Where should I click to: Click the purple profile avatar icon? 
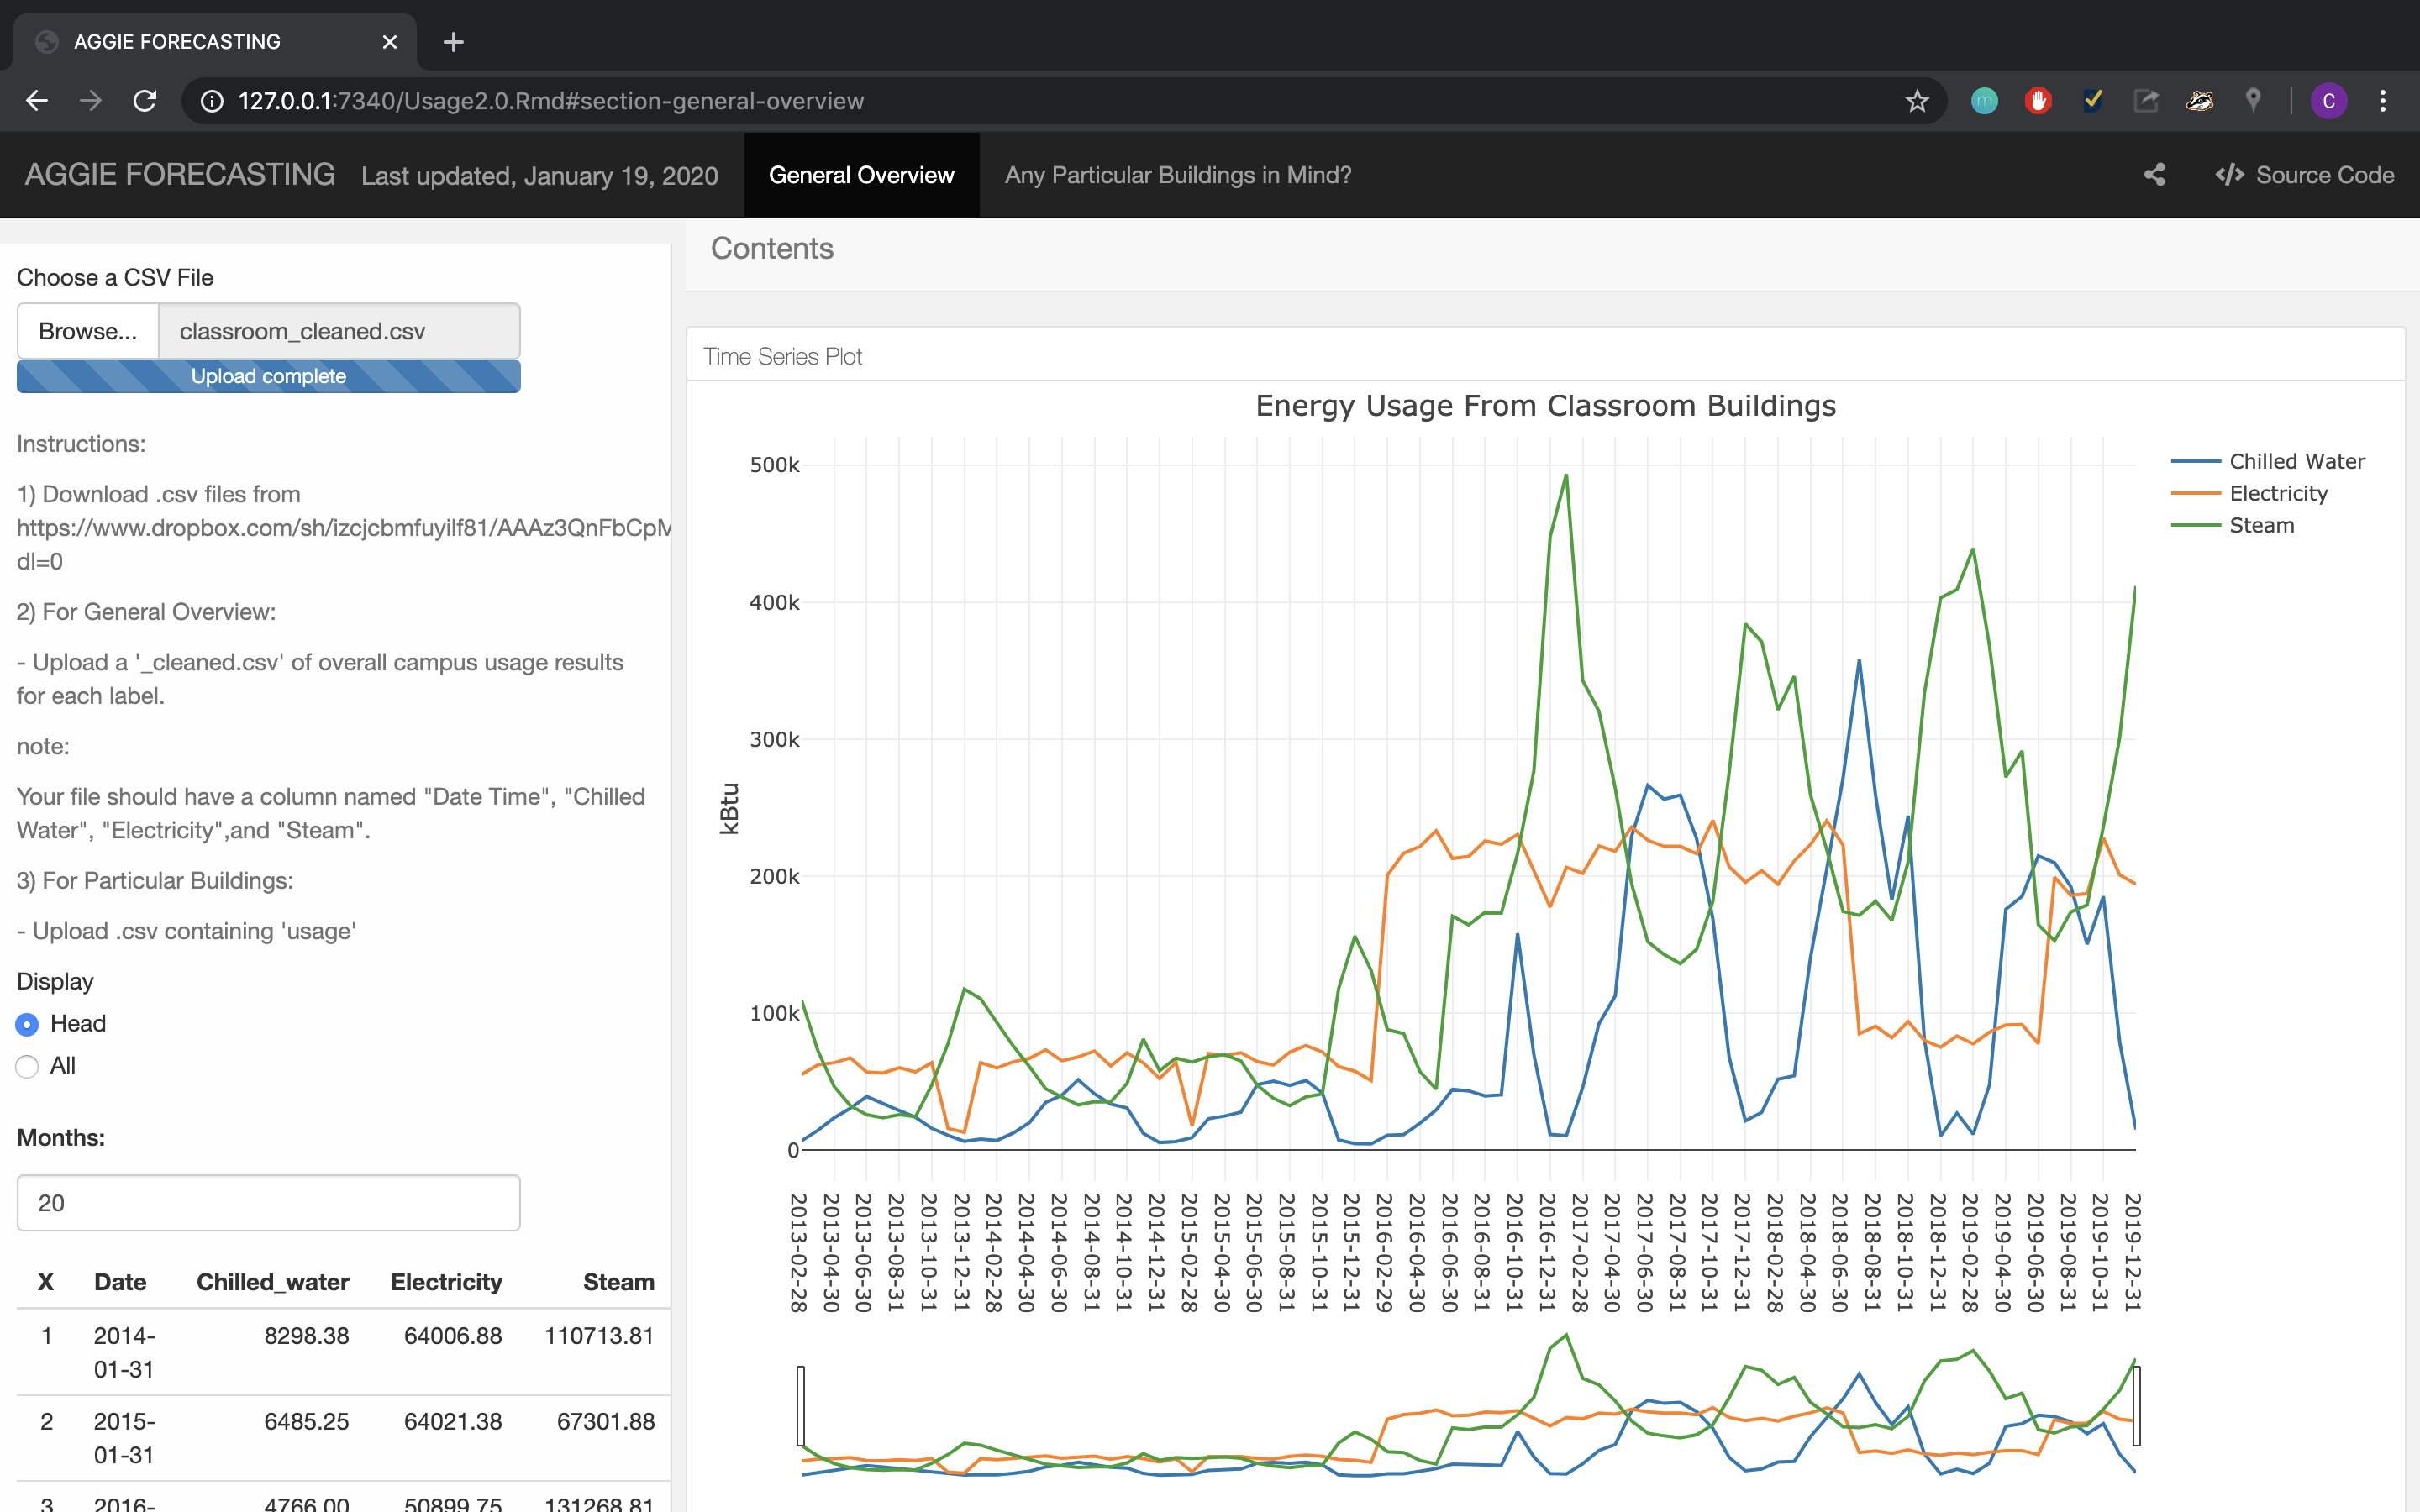click(2328, 101)
